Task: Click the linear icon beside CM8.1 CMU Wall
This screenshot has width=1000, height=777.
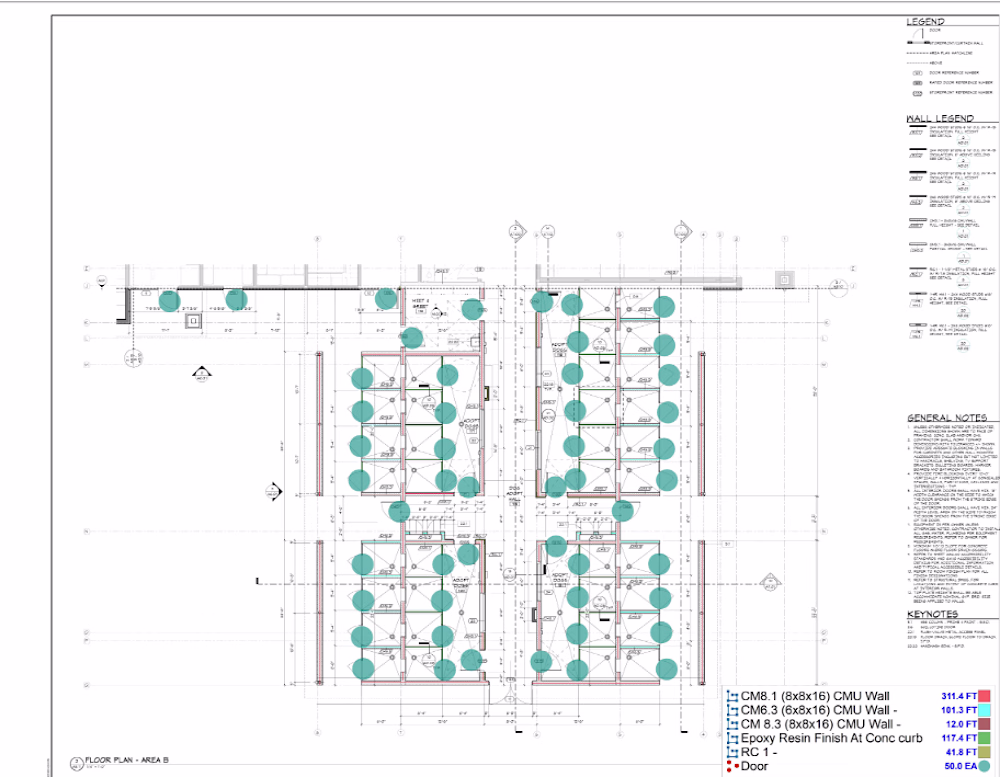Action: pos(732,697)
